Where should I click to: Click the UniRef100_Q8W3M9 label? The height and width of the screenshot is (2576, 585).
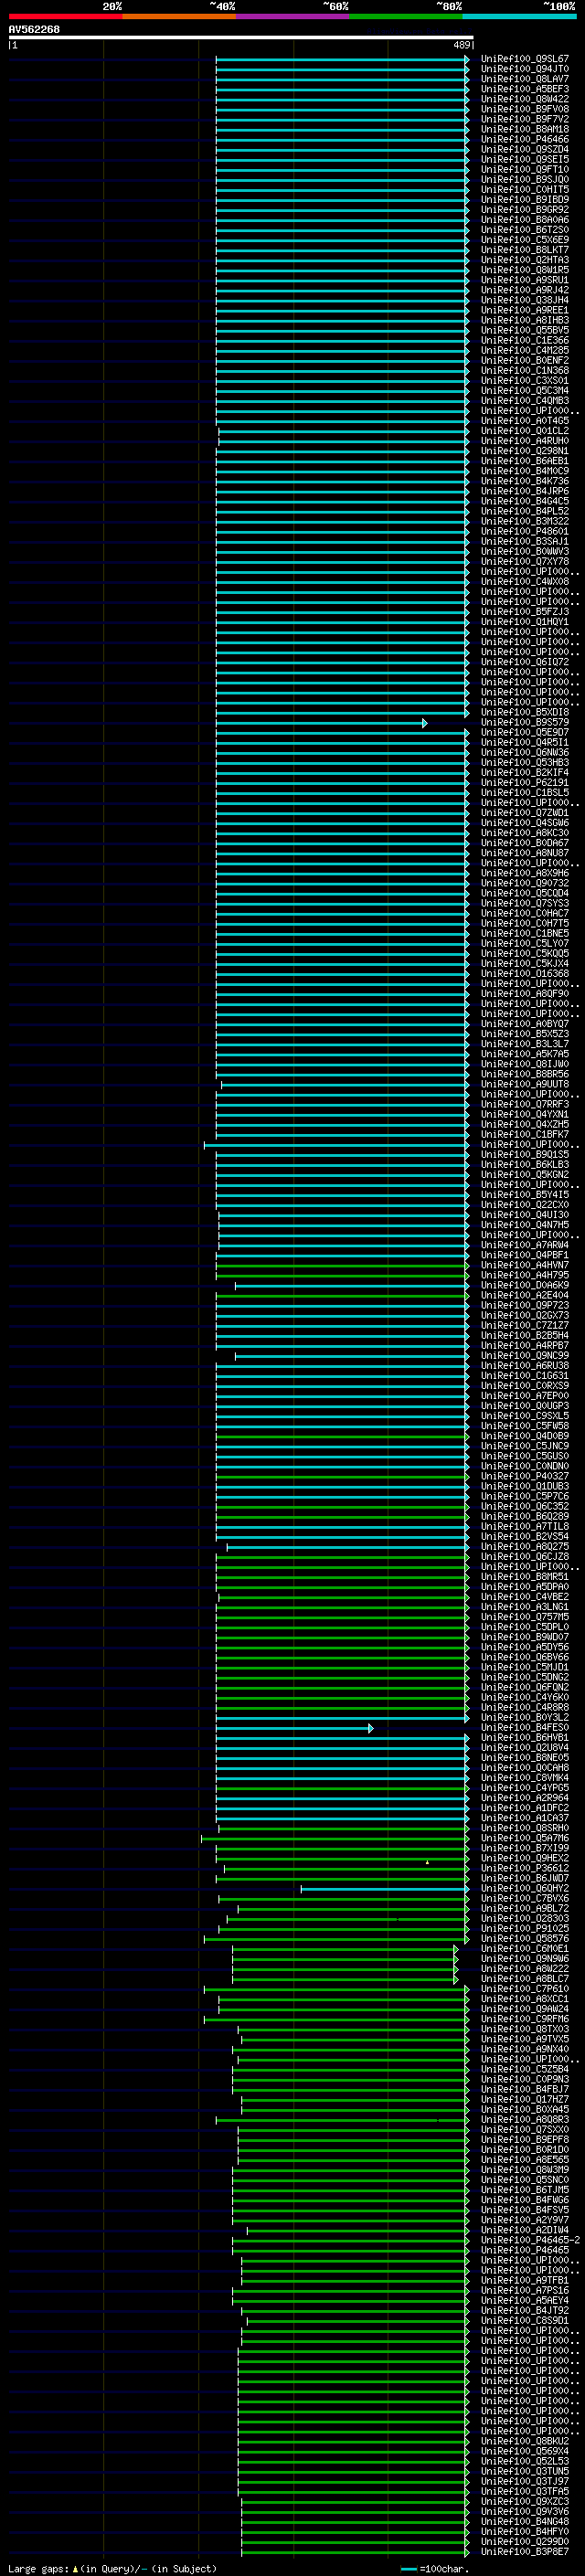[x=525, y=2170]
